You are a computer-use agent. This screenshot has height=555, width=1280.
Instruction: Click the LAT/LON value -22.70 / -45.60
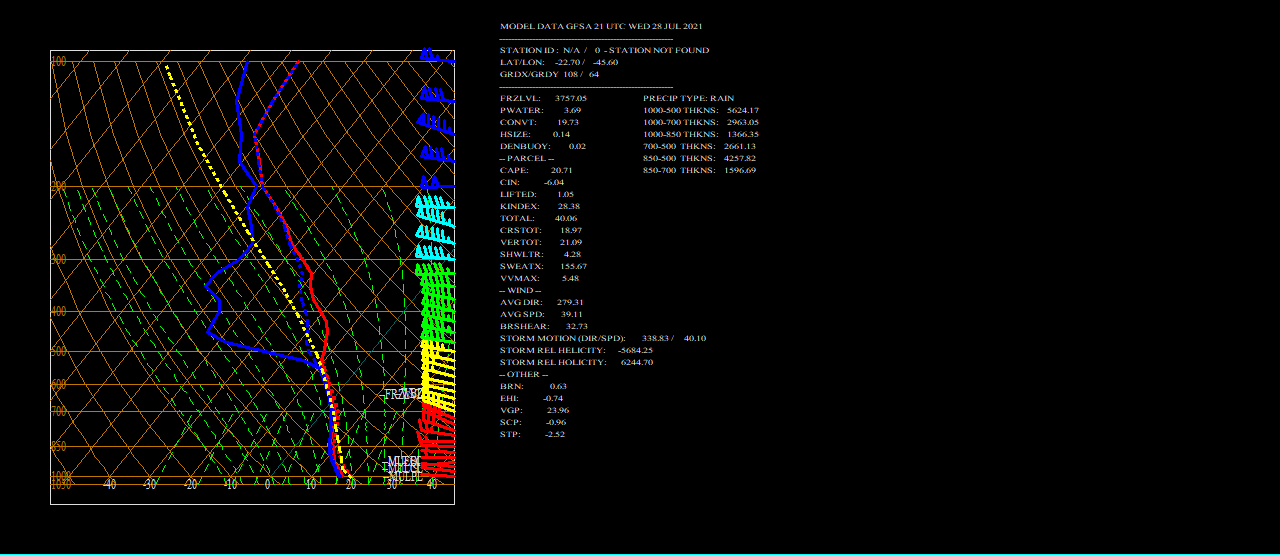pyautogui.click(x=586, y=62)
